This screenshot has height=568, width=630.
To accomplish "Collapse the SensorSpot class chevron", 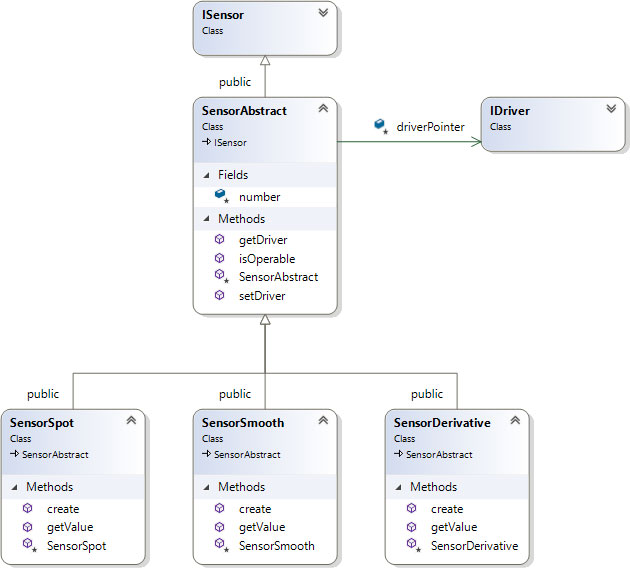I will [131, 421].
